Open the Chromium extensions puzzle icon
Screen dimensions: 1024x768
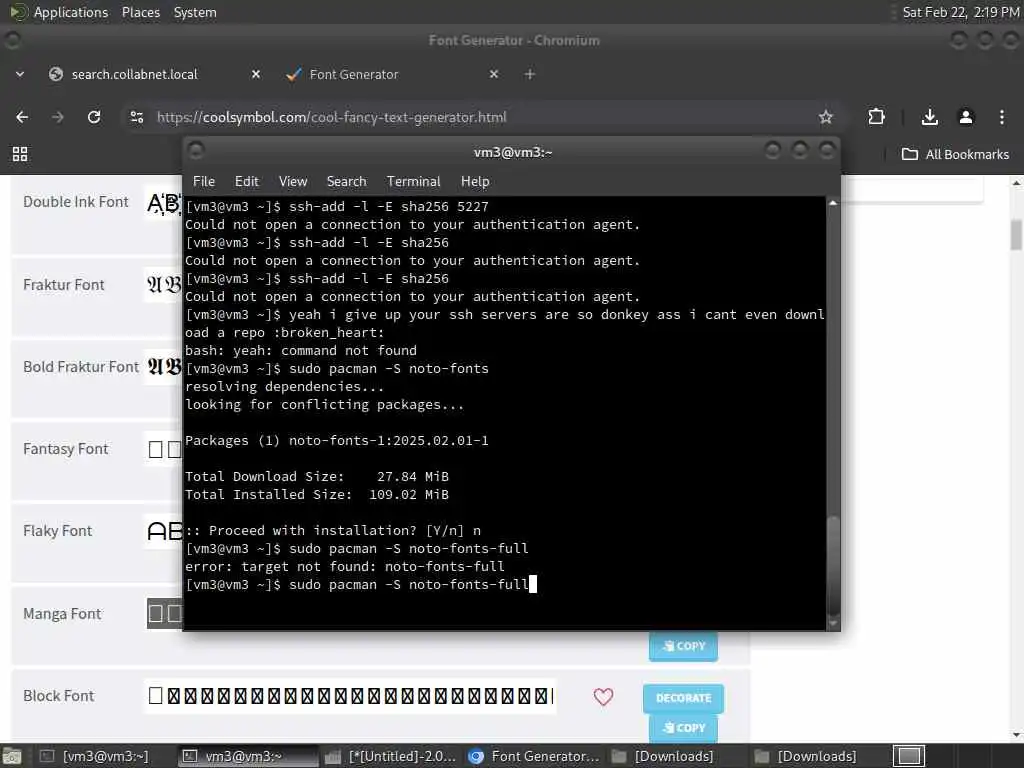coord(876,117)
